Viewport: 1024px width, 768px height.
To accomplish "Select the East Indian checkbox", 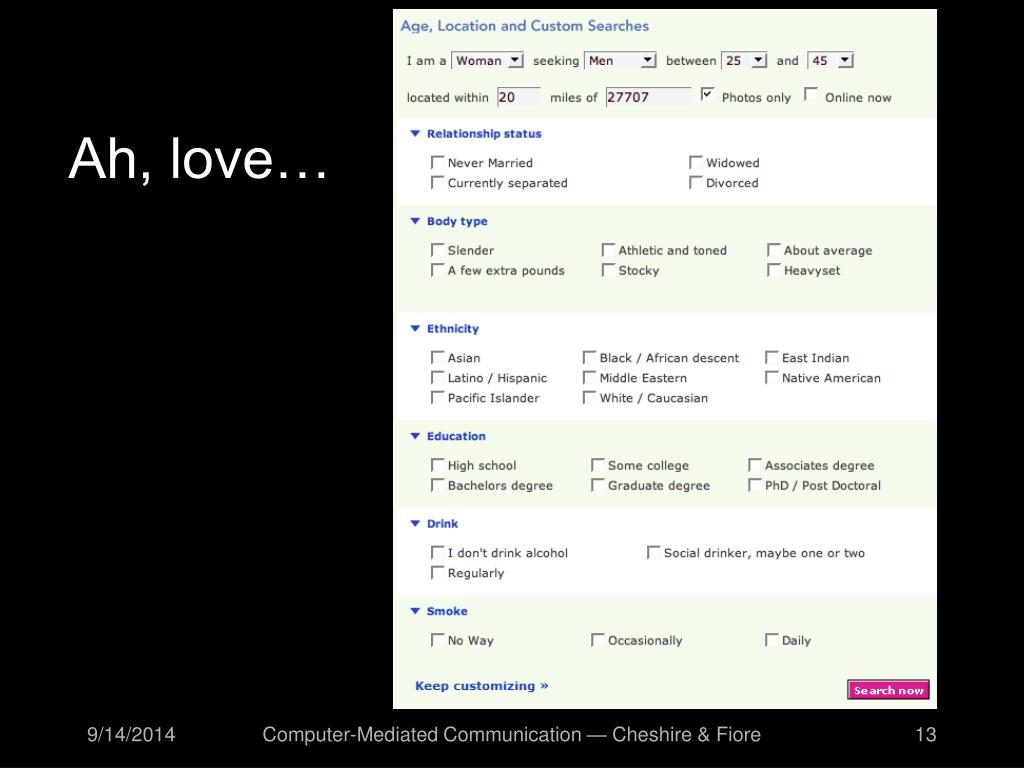I will click(772, 357).
